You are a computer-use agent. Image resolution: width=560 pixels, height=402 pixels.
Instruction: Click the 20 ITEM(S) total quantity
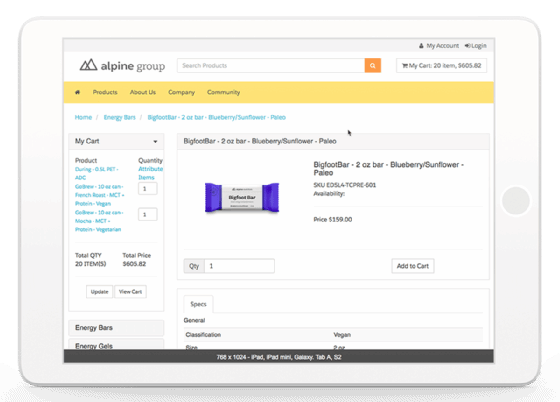coord(91,264)
